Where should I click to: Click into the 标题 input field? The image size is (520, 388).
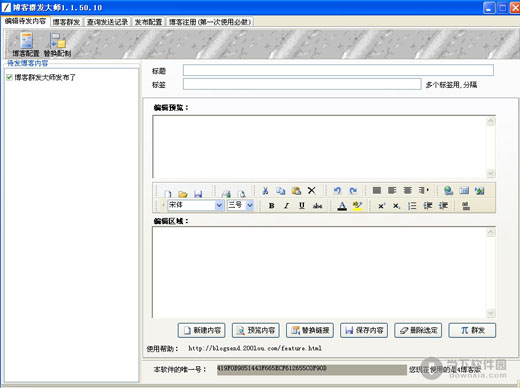[338, 70]
